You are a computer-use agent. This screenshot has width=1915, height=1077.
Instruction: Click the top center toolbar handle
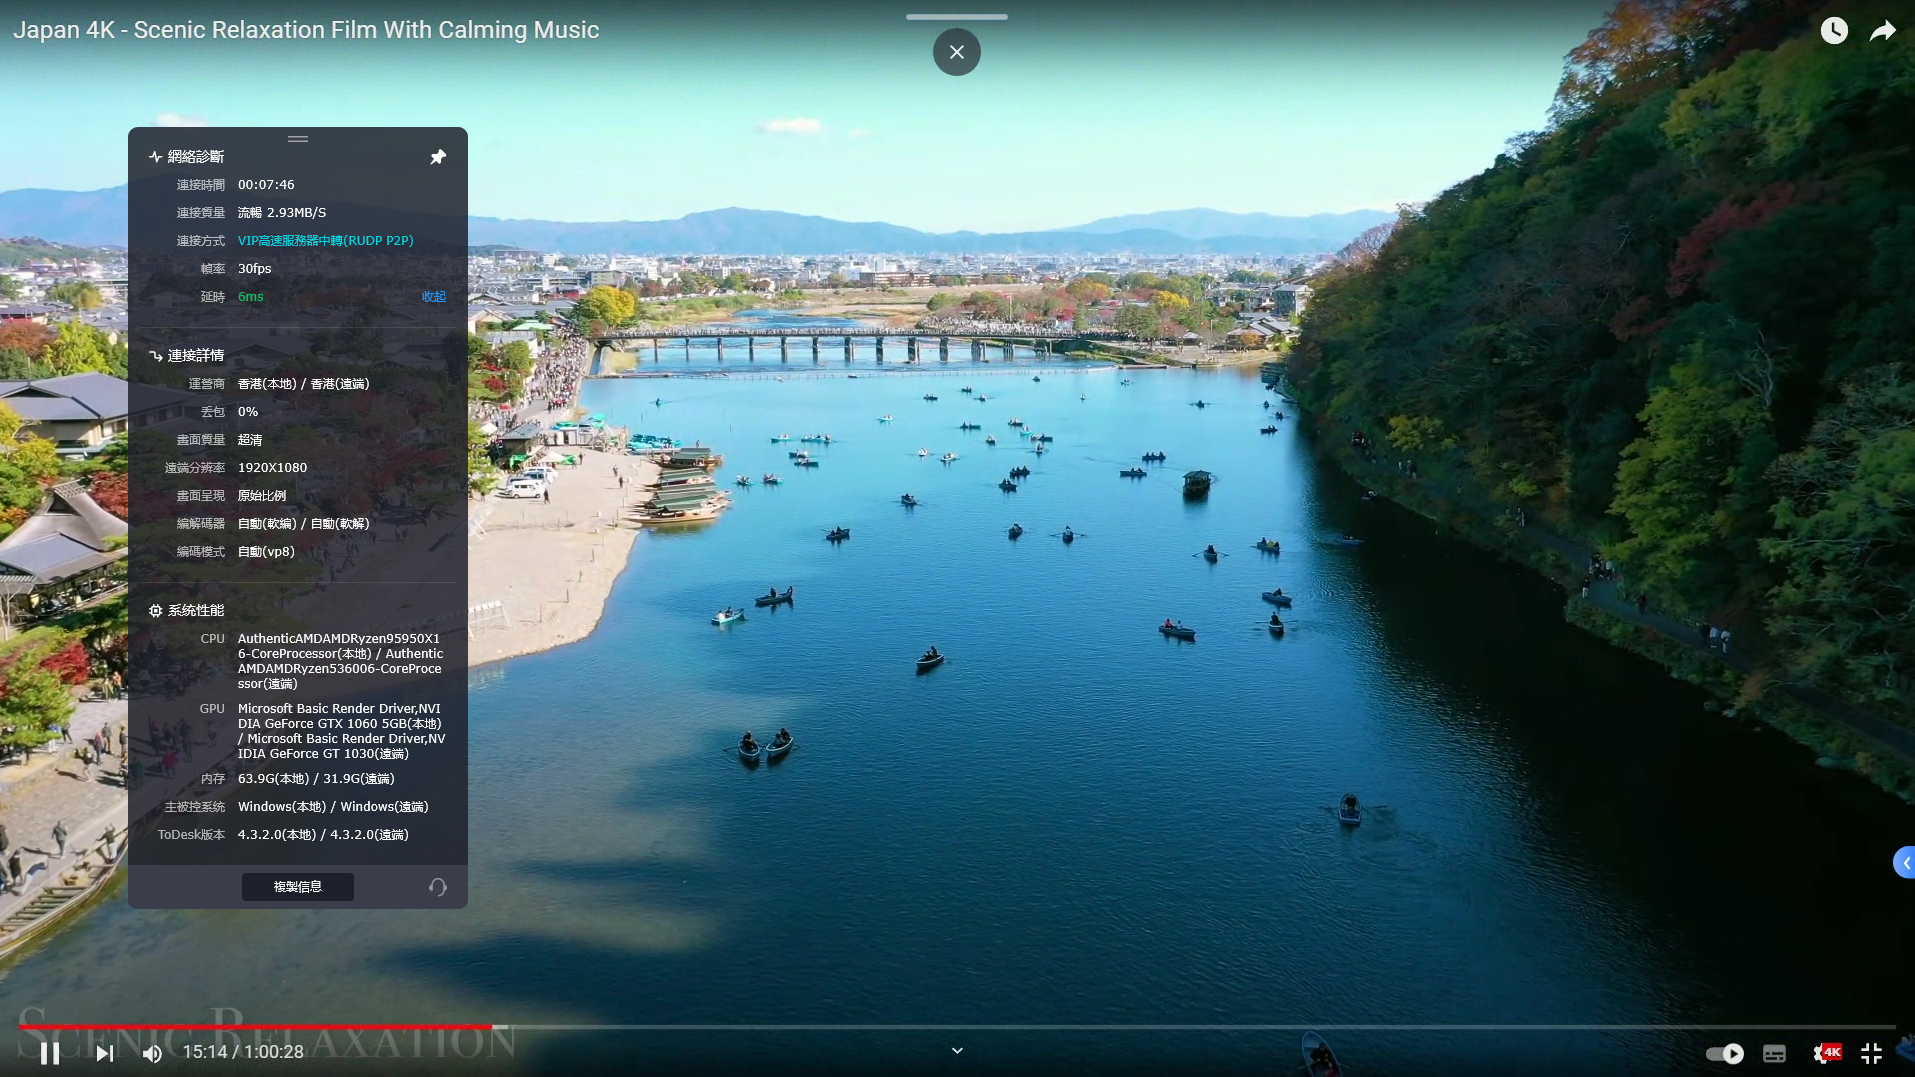[x=957, y=17]
